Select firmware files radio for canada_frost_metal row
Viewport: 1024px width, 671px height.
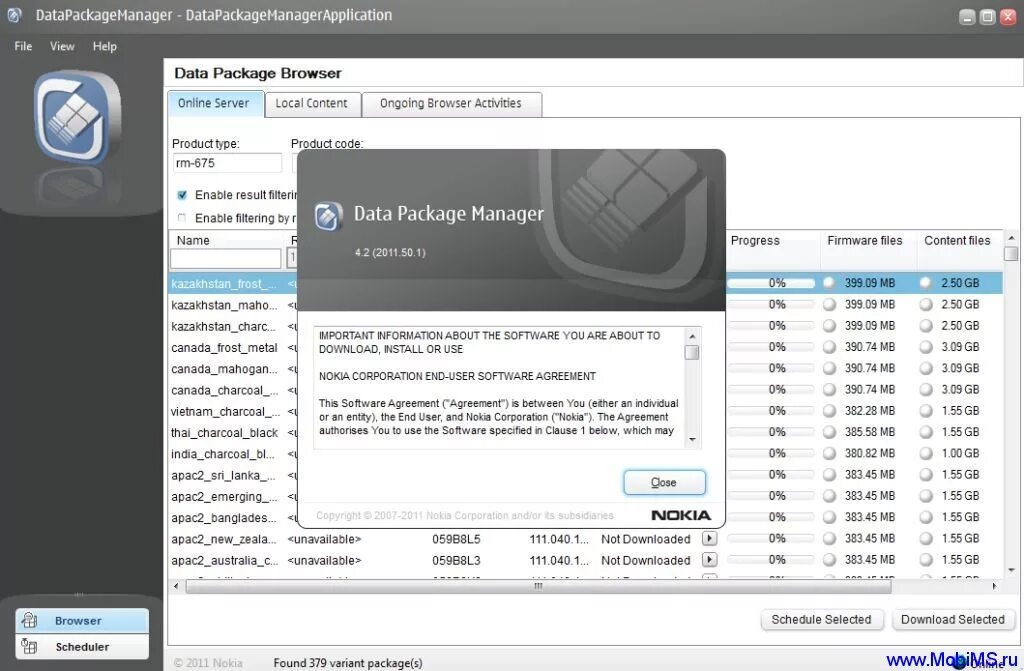click(829, 347)
